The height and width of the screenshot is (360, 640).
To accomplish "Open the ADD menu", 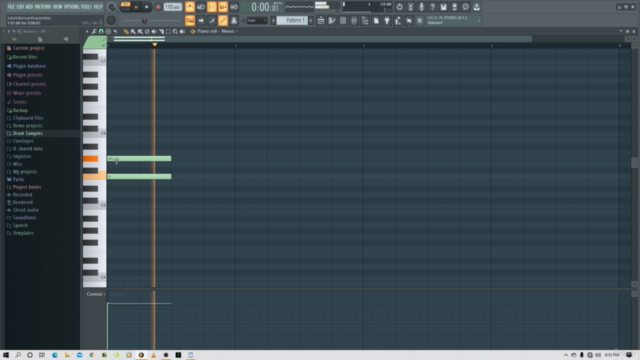I will pos(29,7).
